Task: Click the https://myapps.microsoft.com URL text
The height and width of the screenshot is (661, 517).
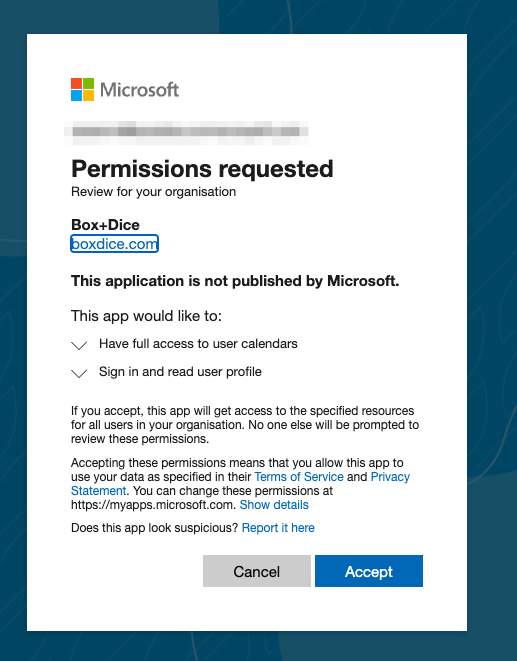Action: click(153, 505)
